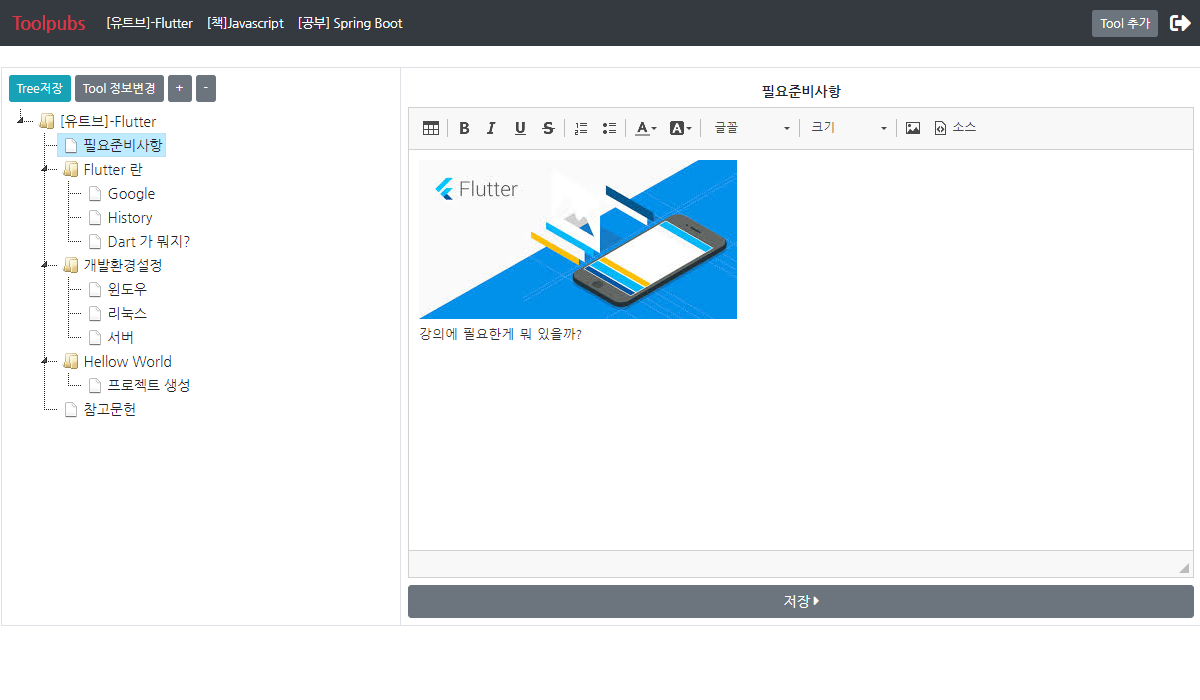Image resolution: width=1200 pixels, height=700 pixels.
Task: Select the Dart 가 뭐지? tree item
Action: [x=149, y=242]
